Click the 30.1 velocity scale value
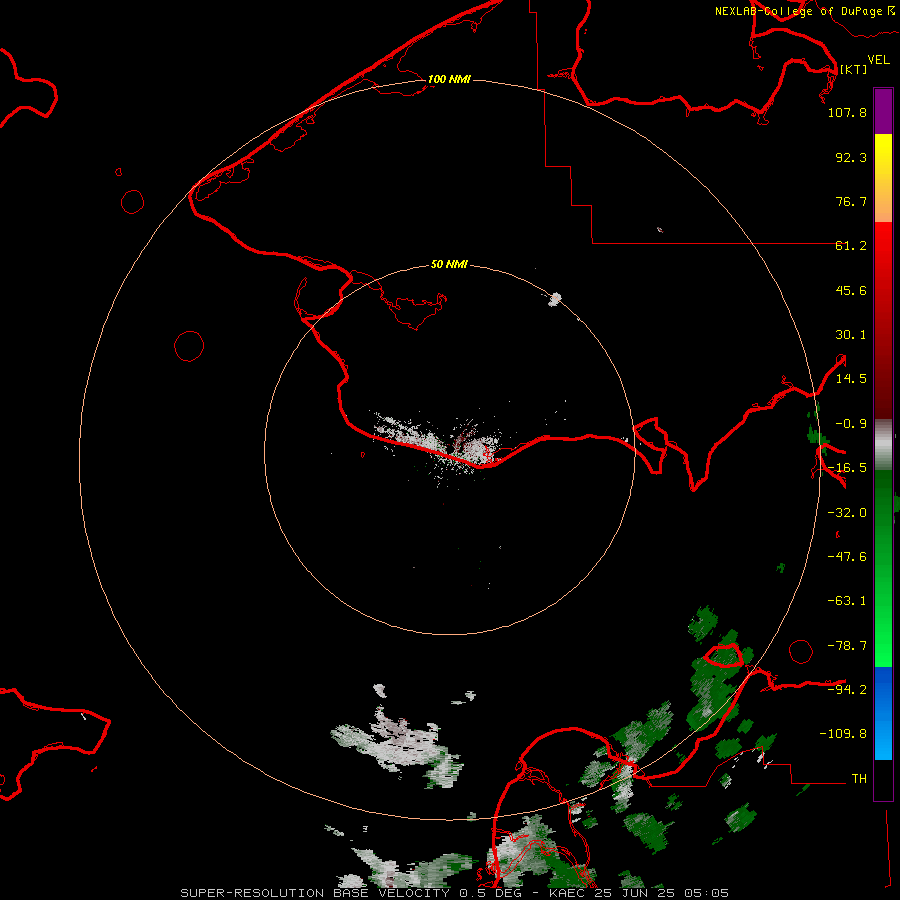 [851, 335]
